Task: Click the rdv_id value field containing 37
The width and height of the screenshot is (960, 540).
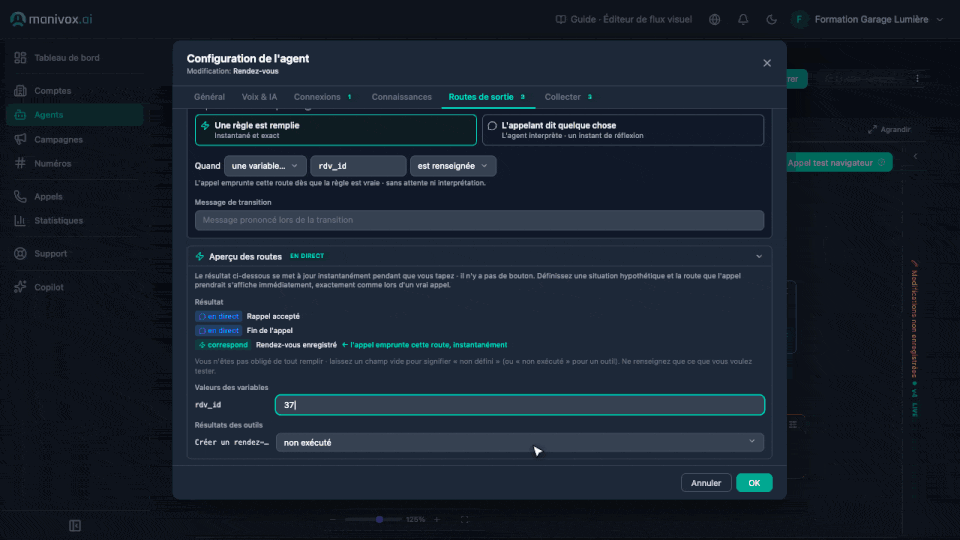Action: coord(520,405)
